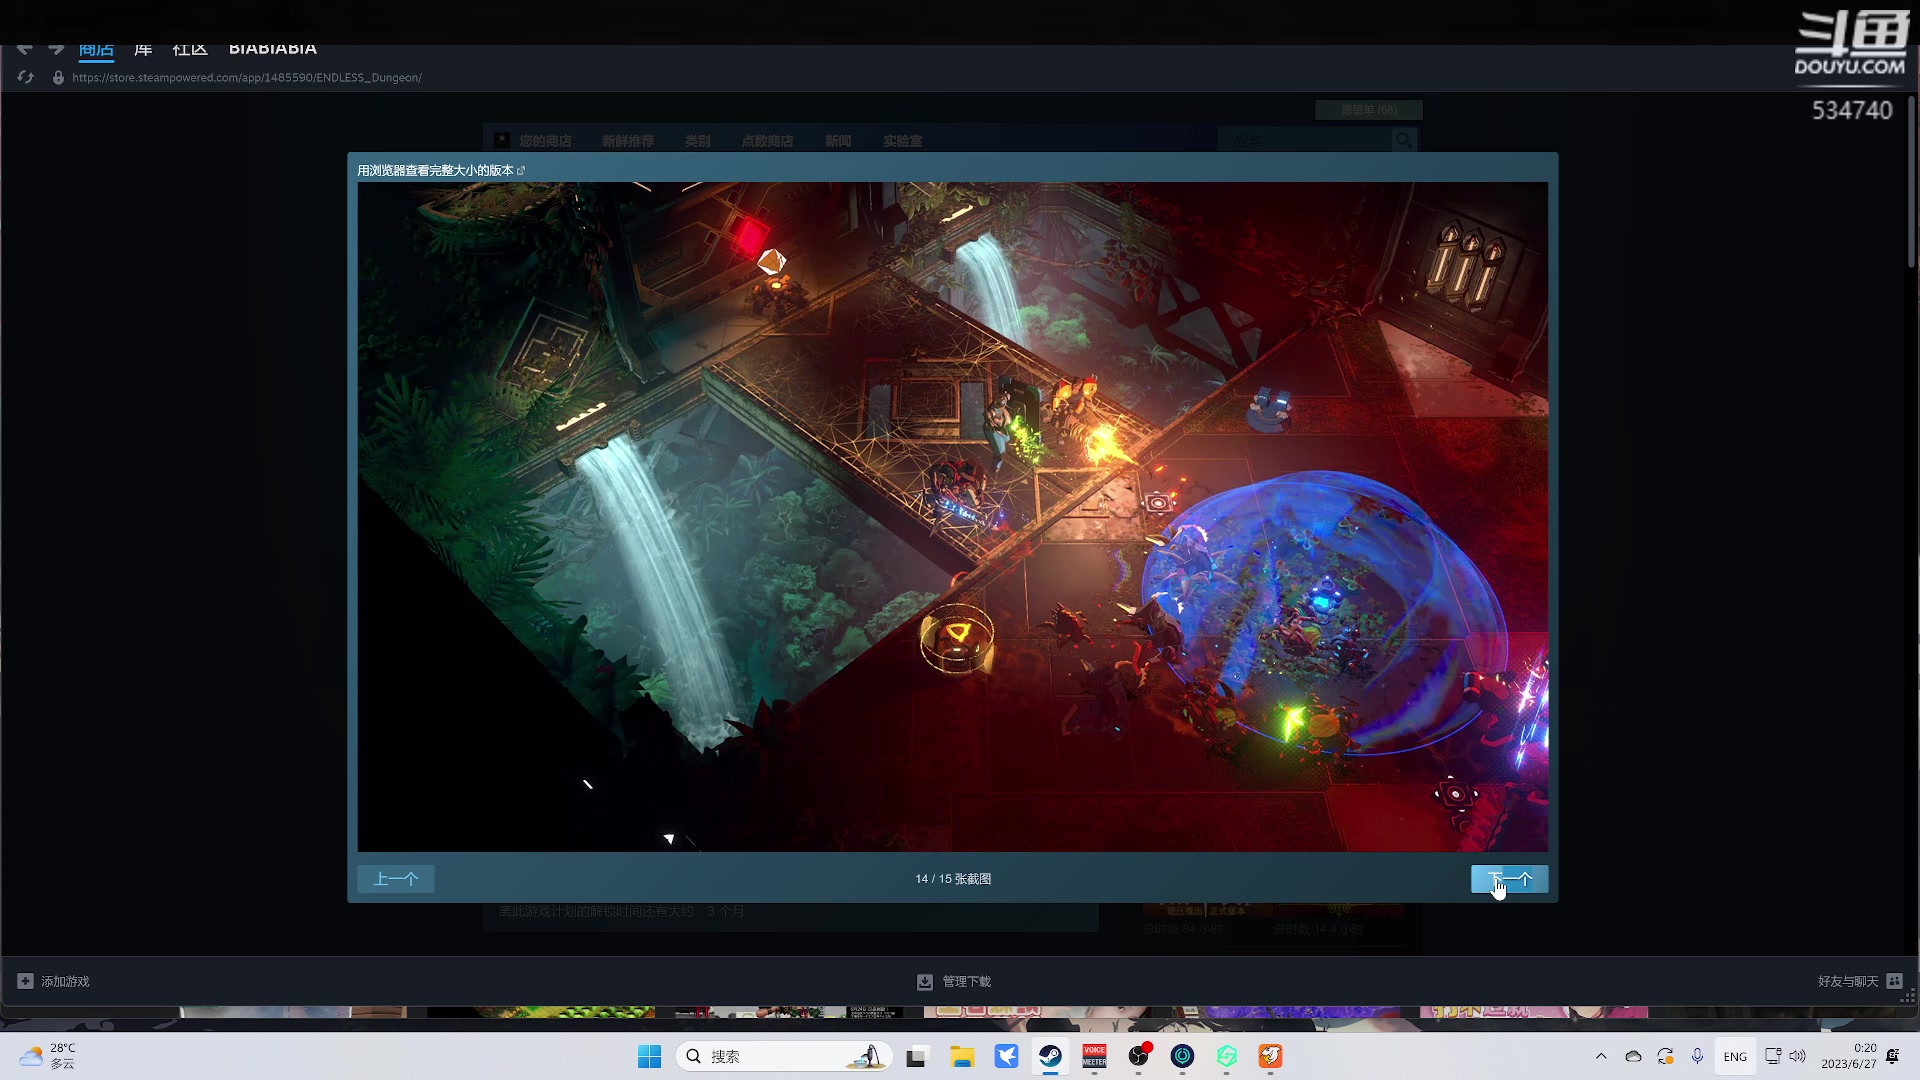Click the friends list icon beside 好友与聊天
The height and width of the screenshot is (1080, 1920).
click(1895, 981)
